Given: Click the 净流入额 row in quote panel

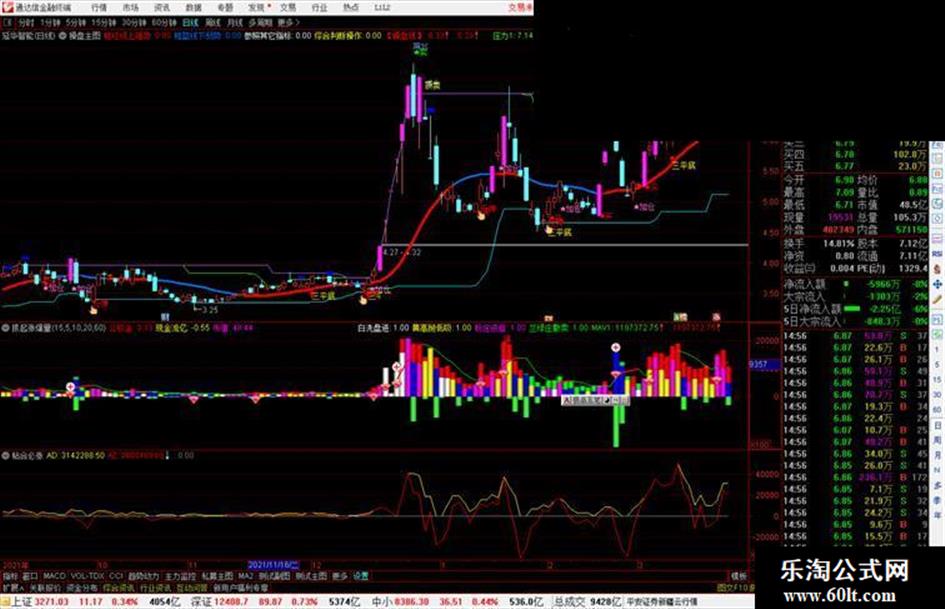Looking at the screenshot, I should point(856,284).
